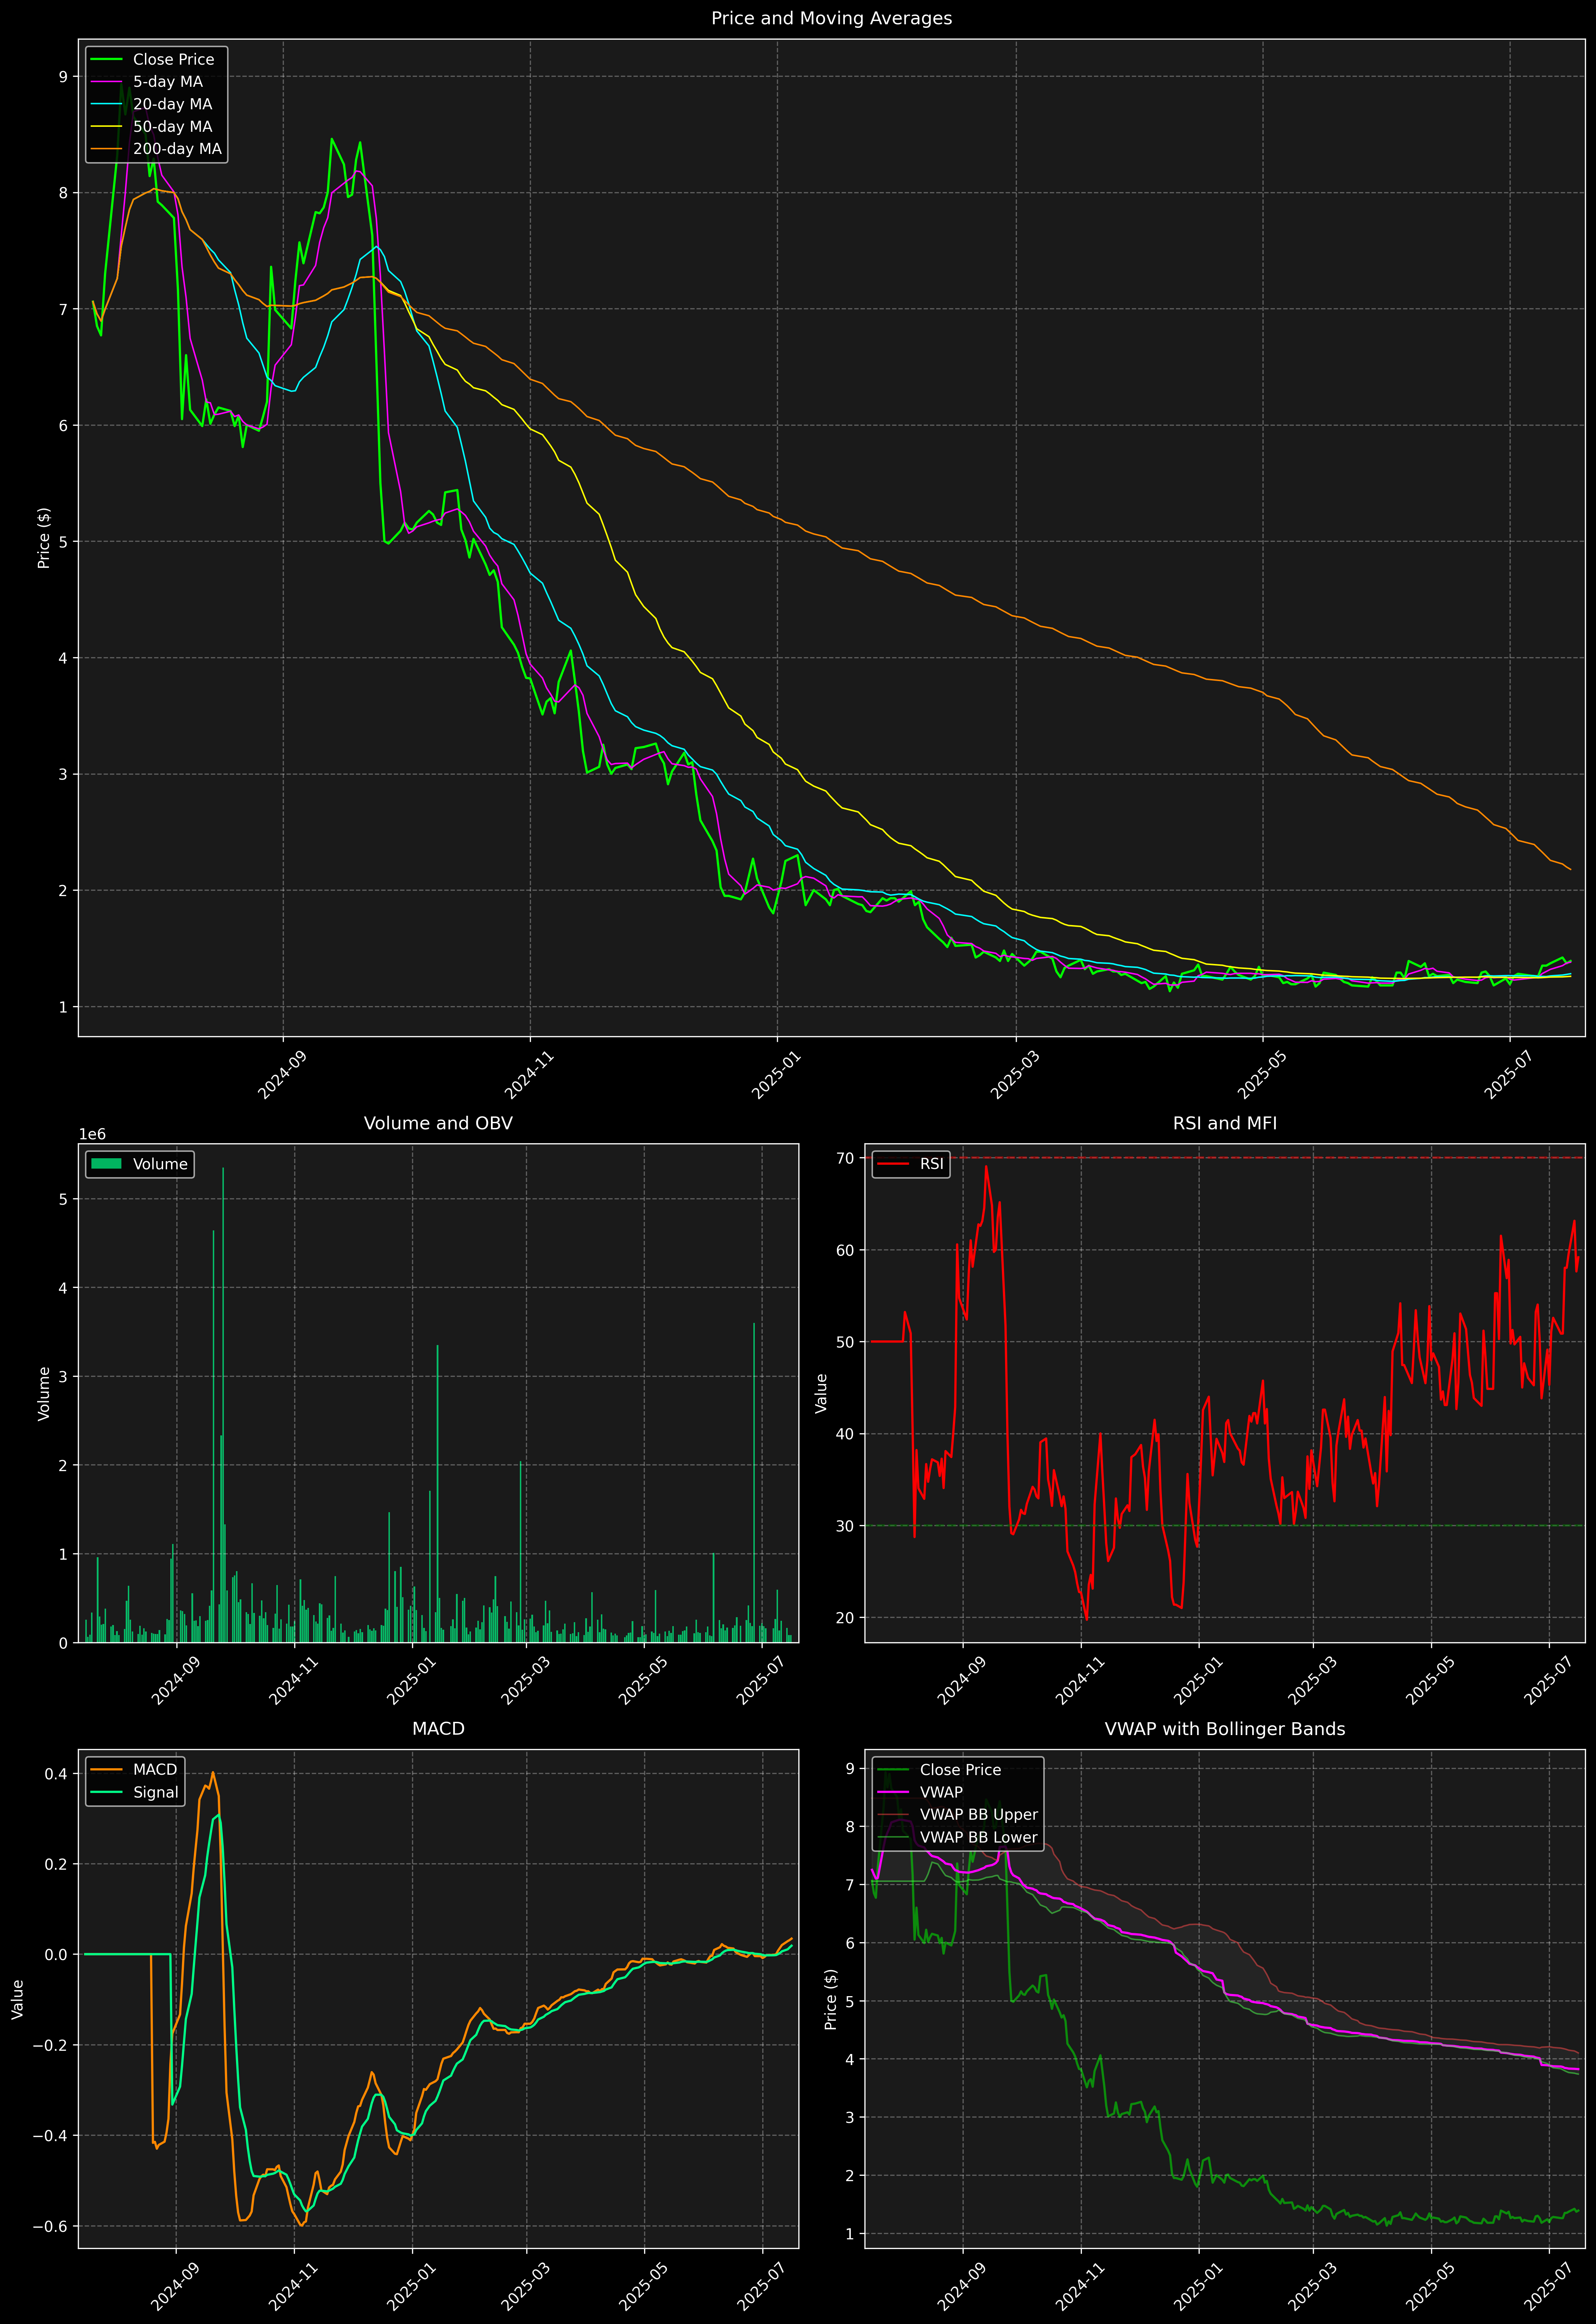Click the '2024-09' tick under the top chart
Viewport: 1596px width, 2324px height.
coord(283,1074)
